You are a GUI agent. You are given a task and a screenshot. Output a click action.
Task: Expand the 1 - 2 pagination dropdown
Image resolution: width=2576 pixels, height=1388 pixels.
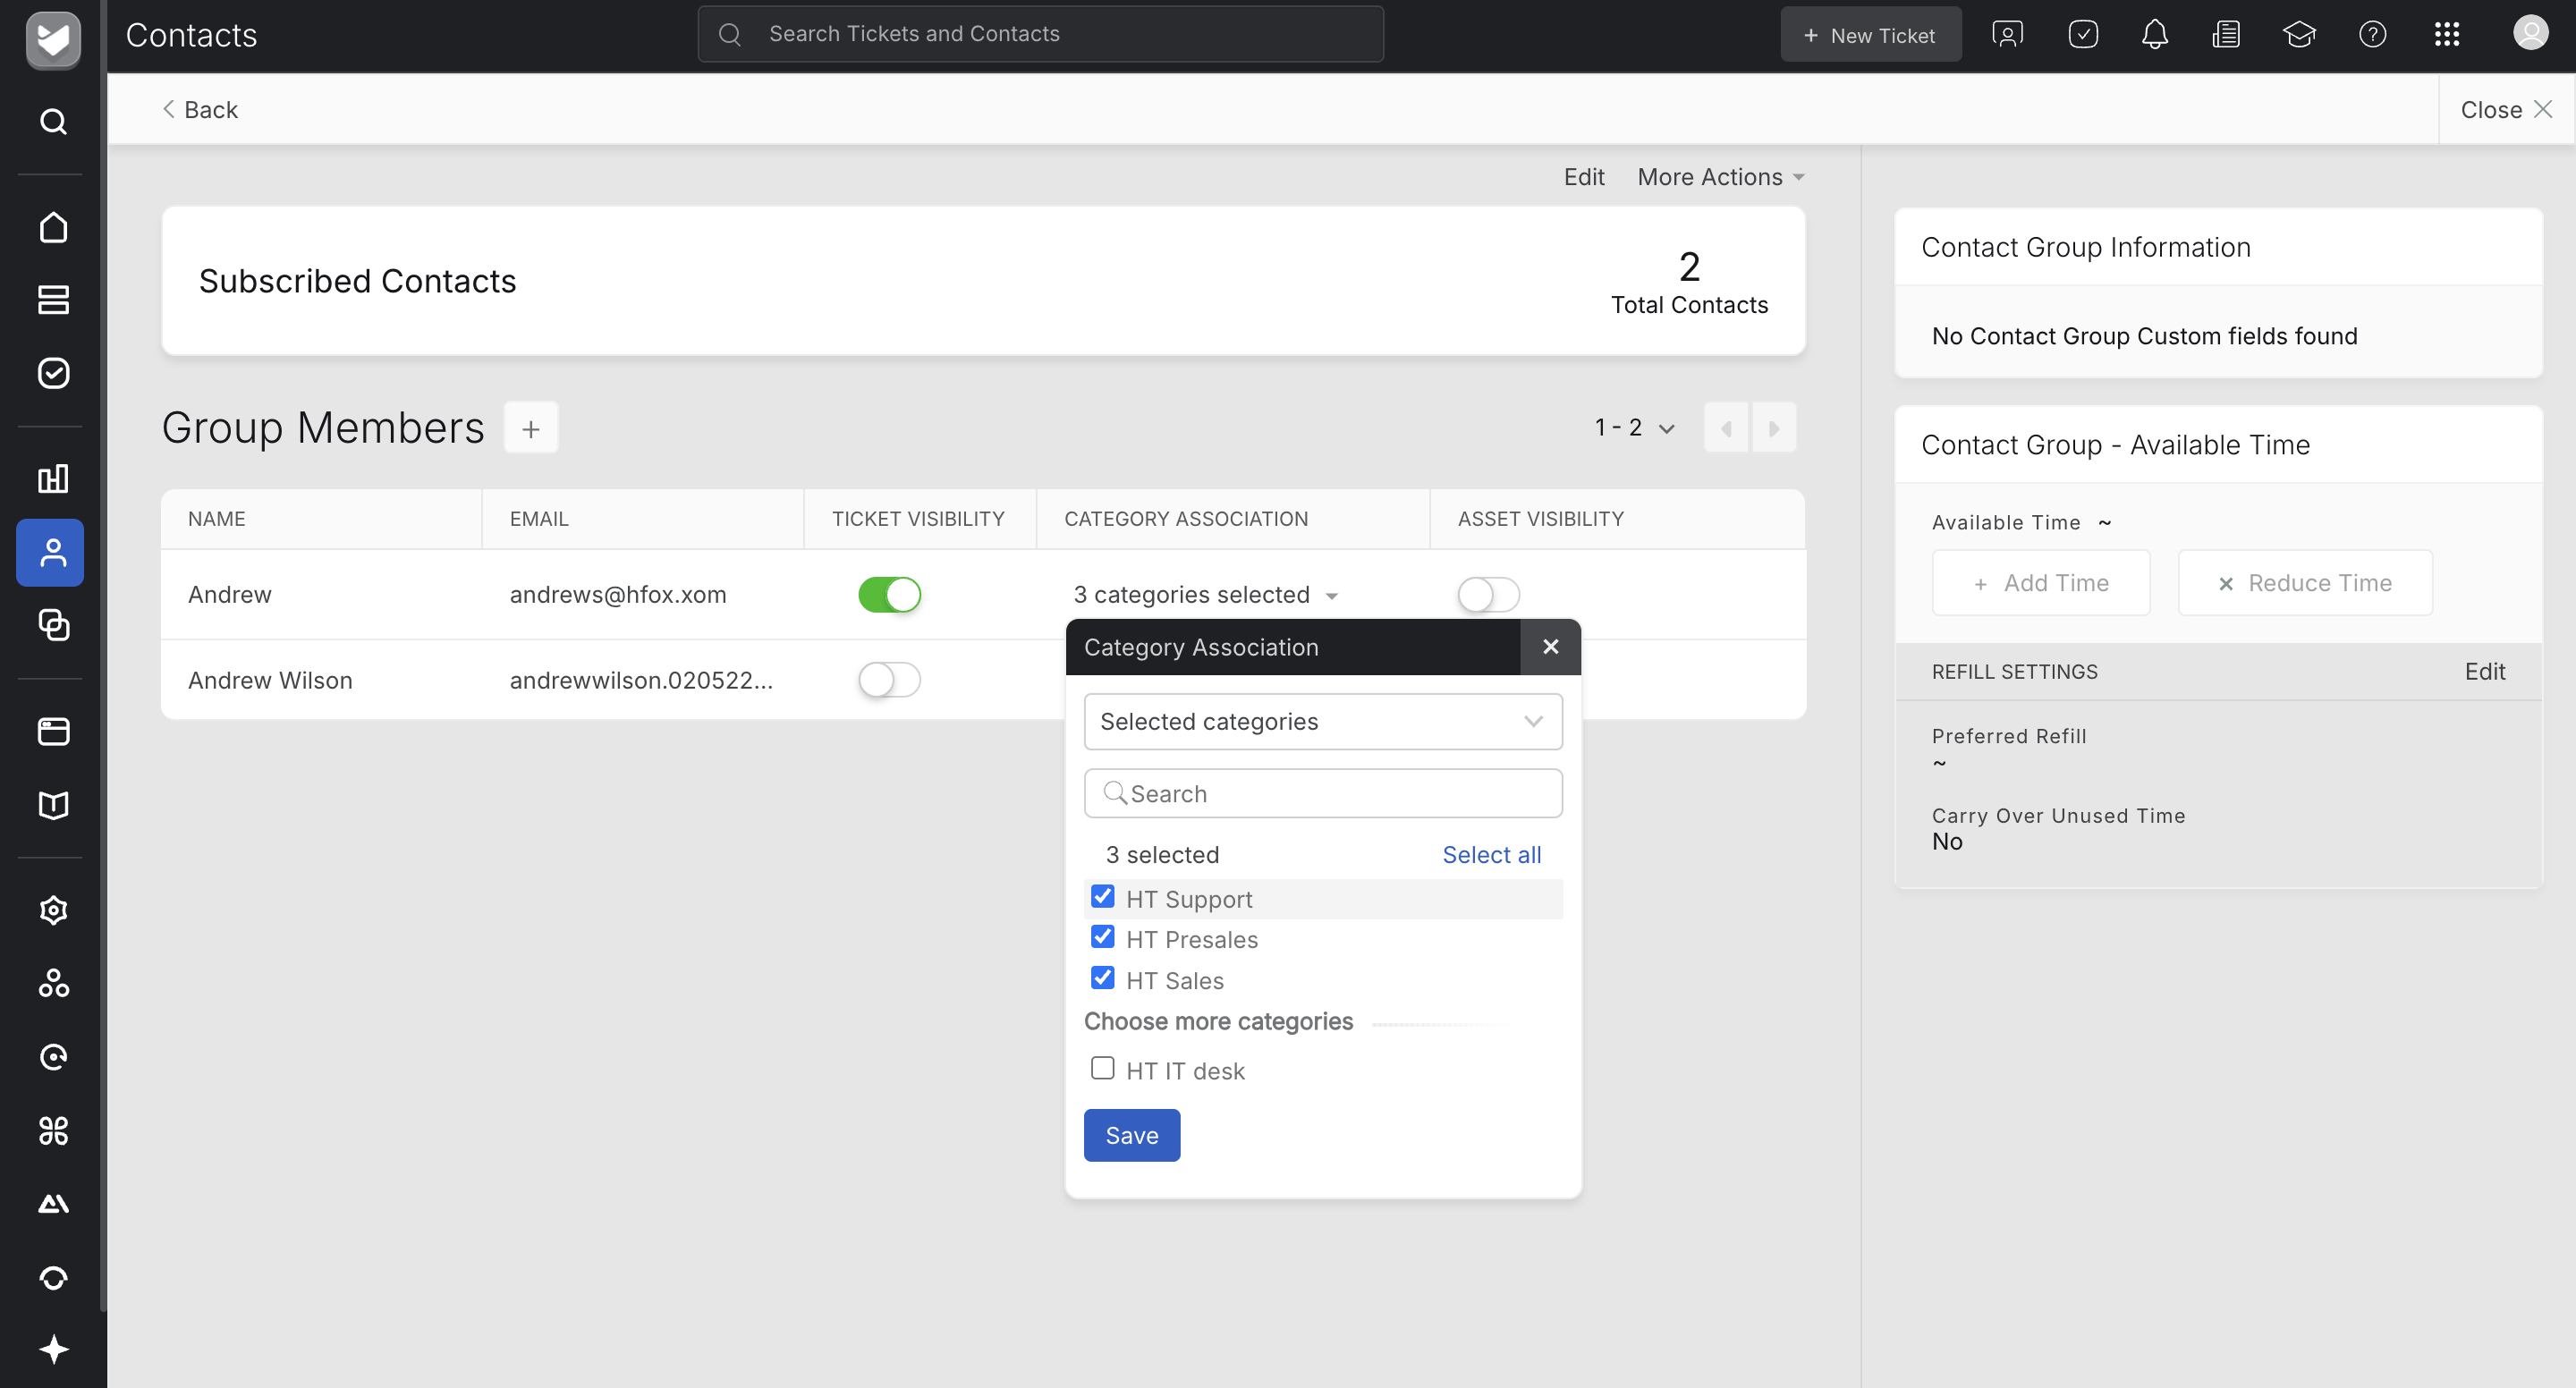click(x=1634, y=428)
